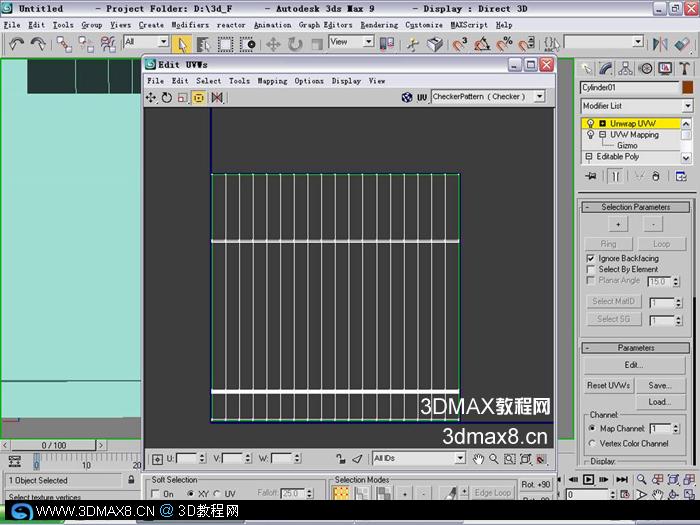This screenshot has width=700, height=525.
Task: Toggle the Ignore Backfacing checkbox
Action: click(591, 258)
